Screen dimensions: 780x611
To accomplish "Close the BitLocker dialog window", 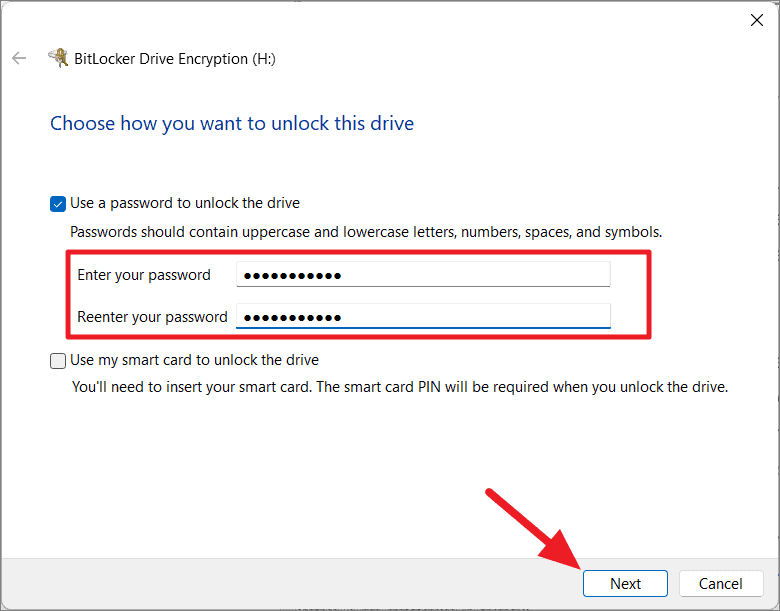I will [757, 20].
